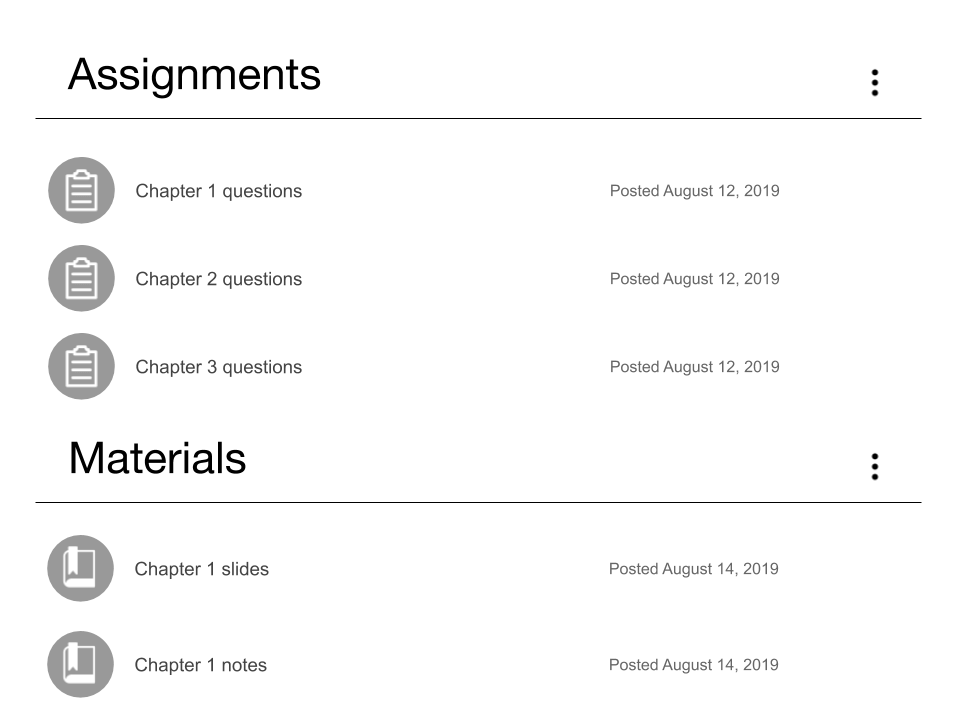Open the Chapter 1 slides material
Image resolution: width=960 pixels, height=720 pixels.
201,569
